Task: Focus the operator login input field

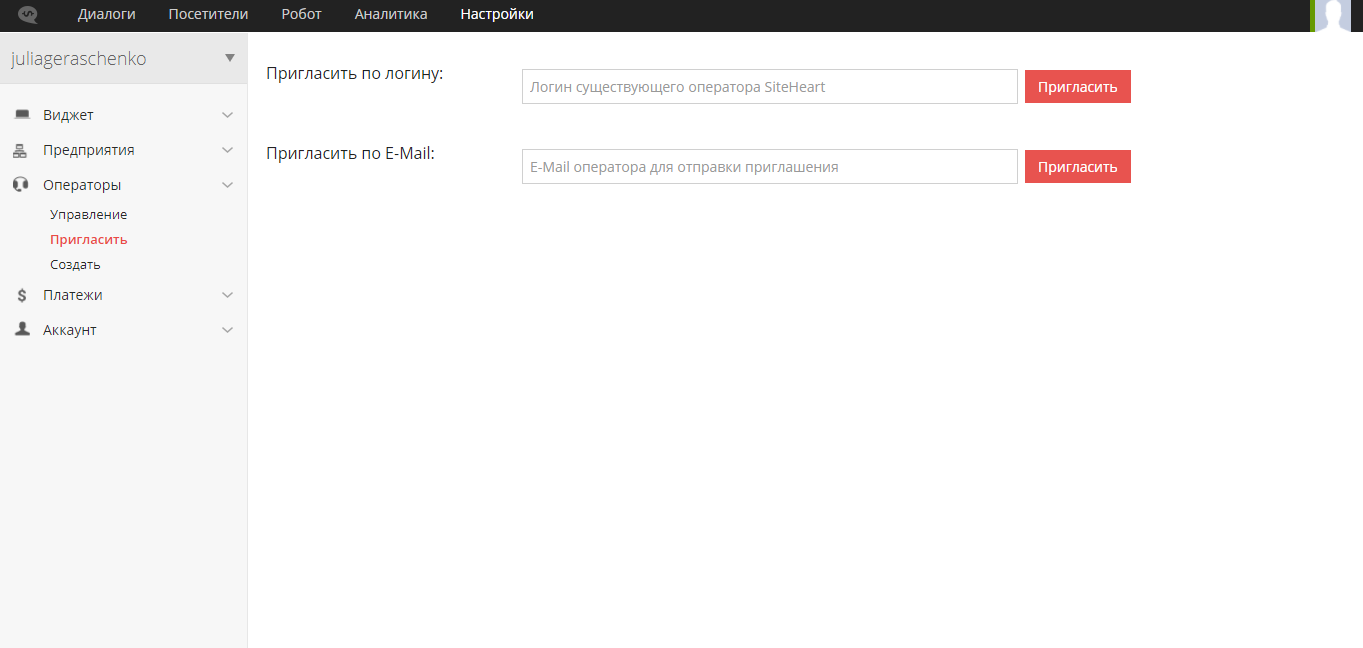Action: click(770, 86)
